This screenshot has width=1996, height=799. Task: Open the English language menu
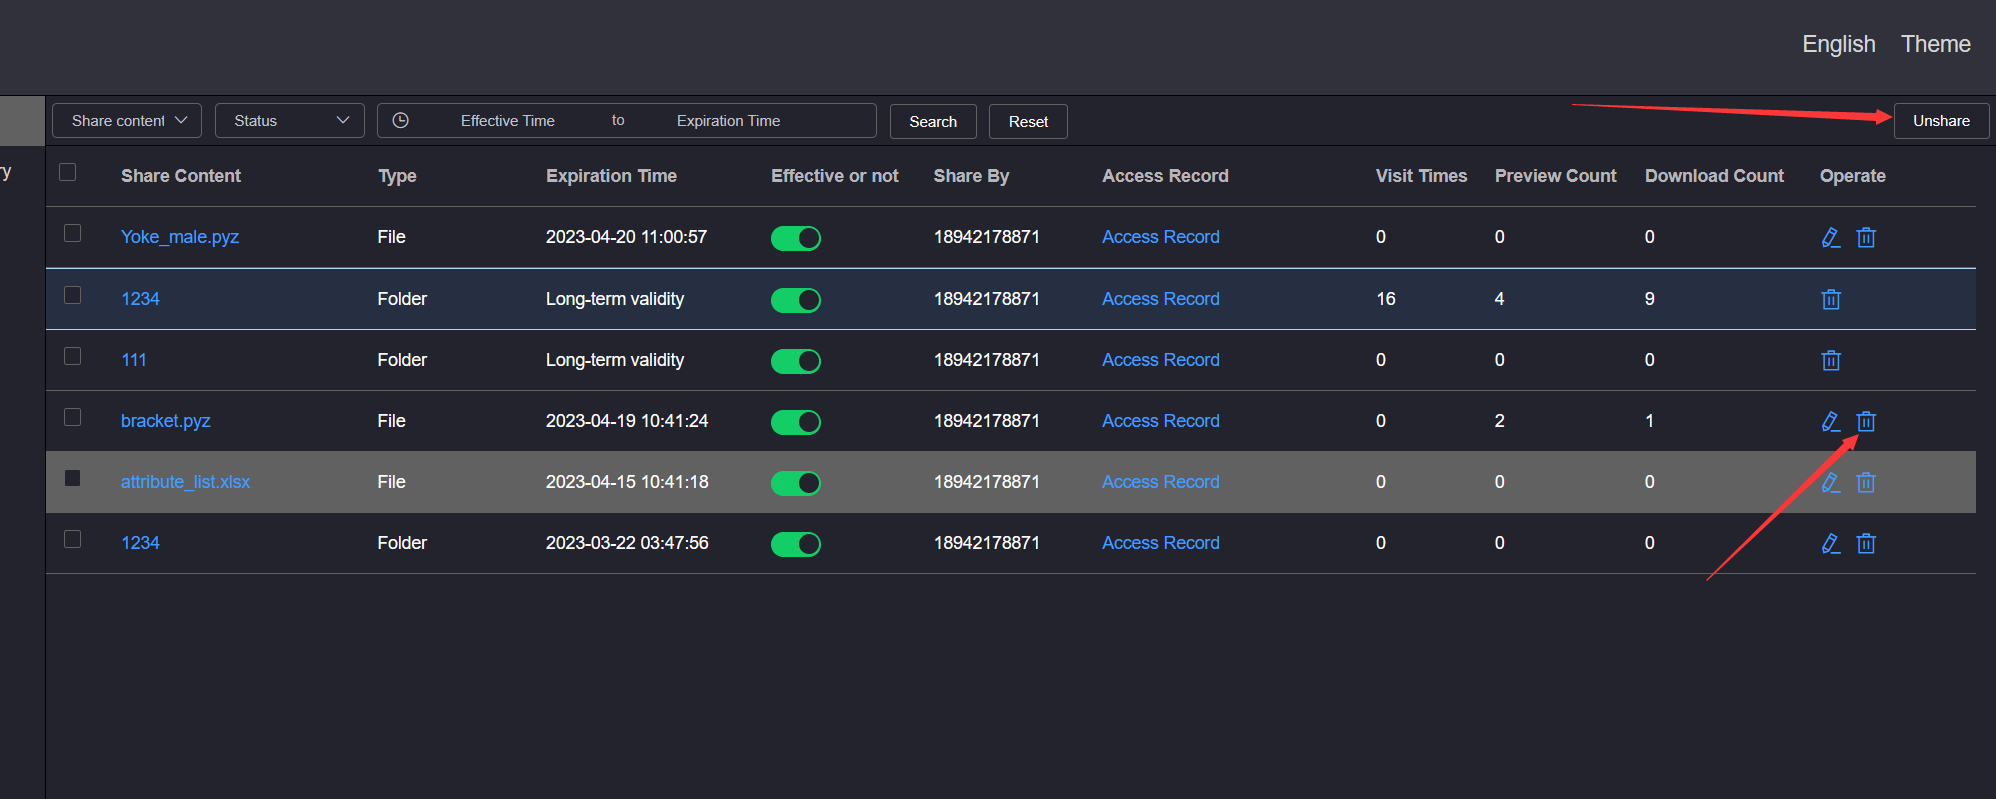(x=1838, y=44)
